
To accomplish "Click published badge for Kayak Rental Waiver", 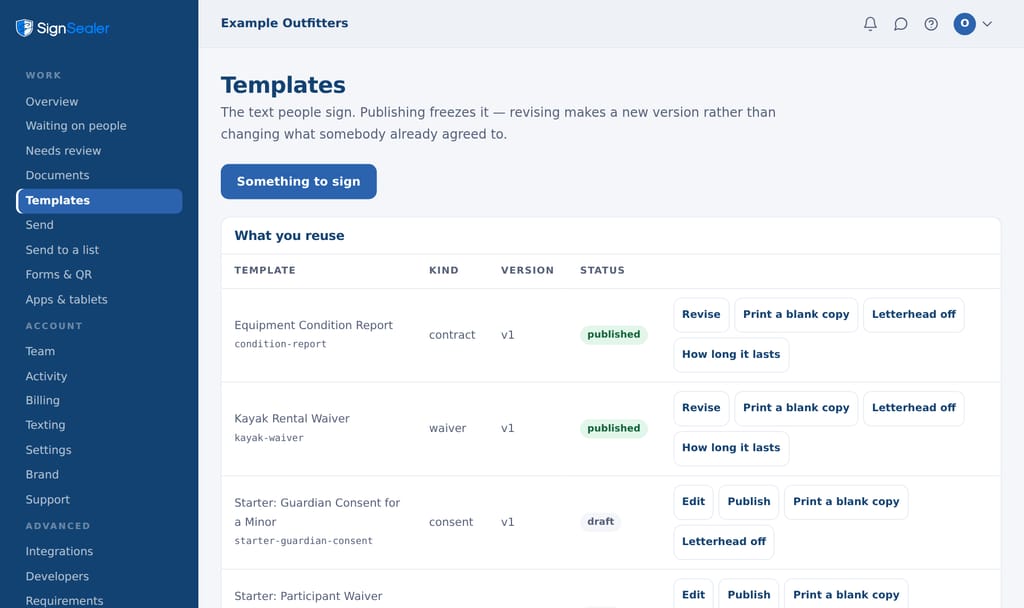I will [x=613, y=428].
